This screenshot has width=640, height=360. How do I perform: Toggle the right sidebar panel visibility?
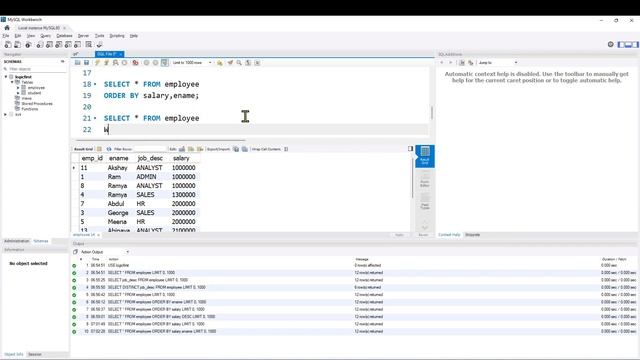[x=635, y=44]
